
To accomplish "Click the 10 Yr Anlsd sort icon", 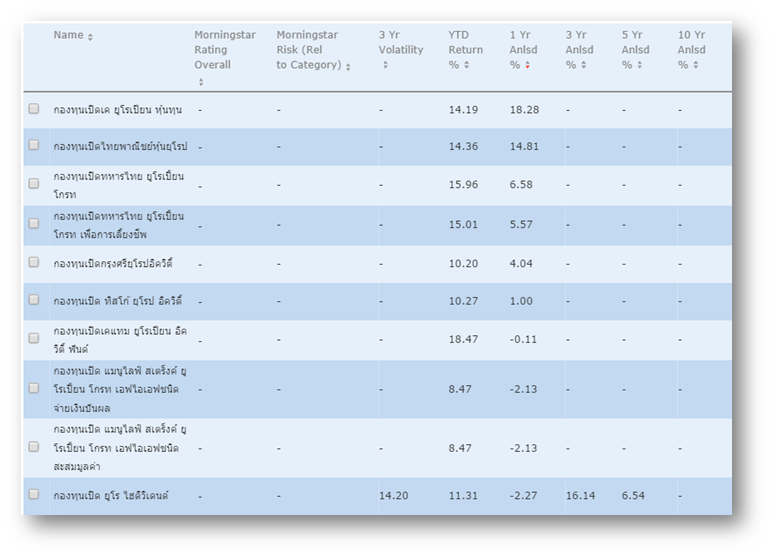I will pyautogui.click(x=695, y=66).
